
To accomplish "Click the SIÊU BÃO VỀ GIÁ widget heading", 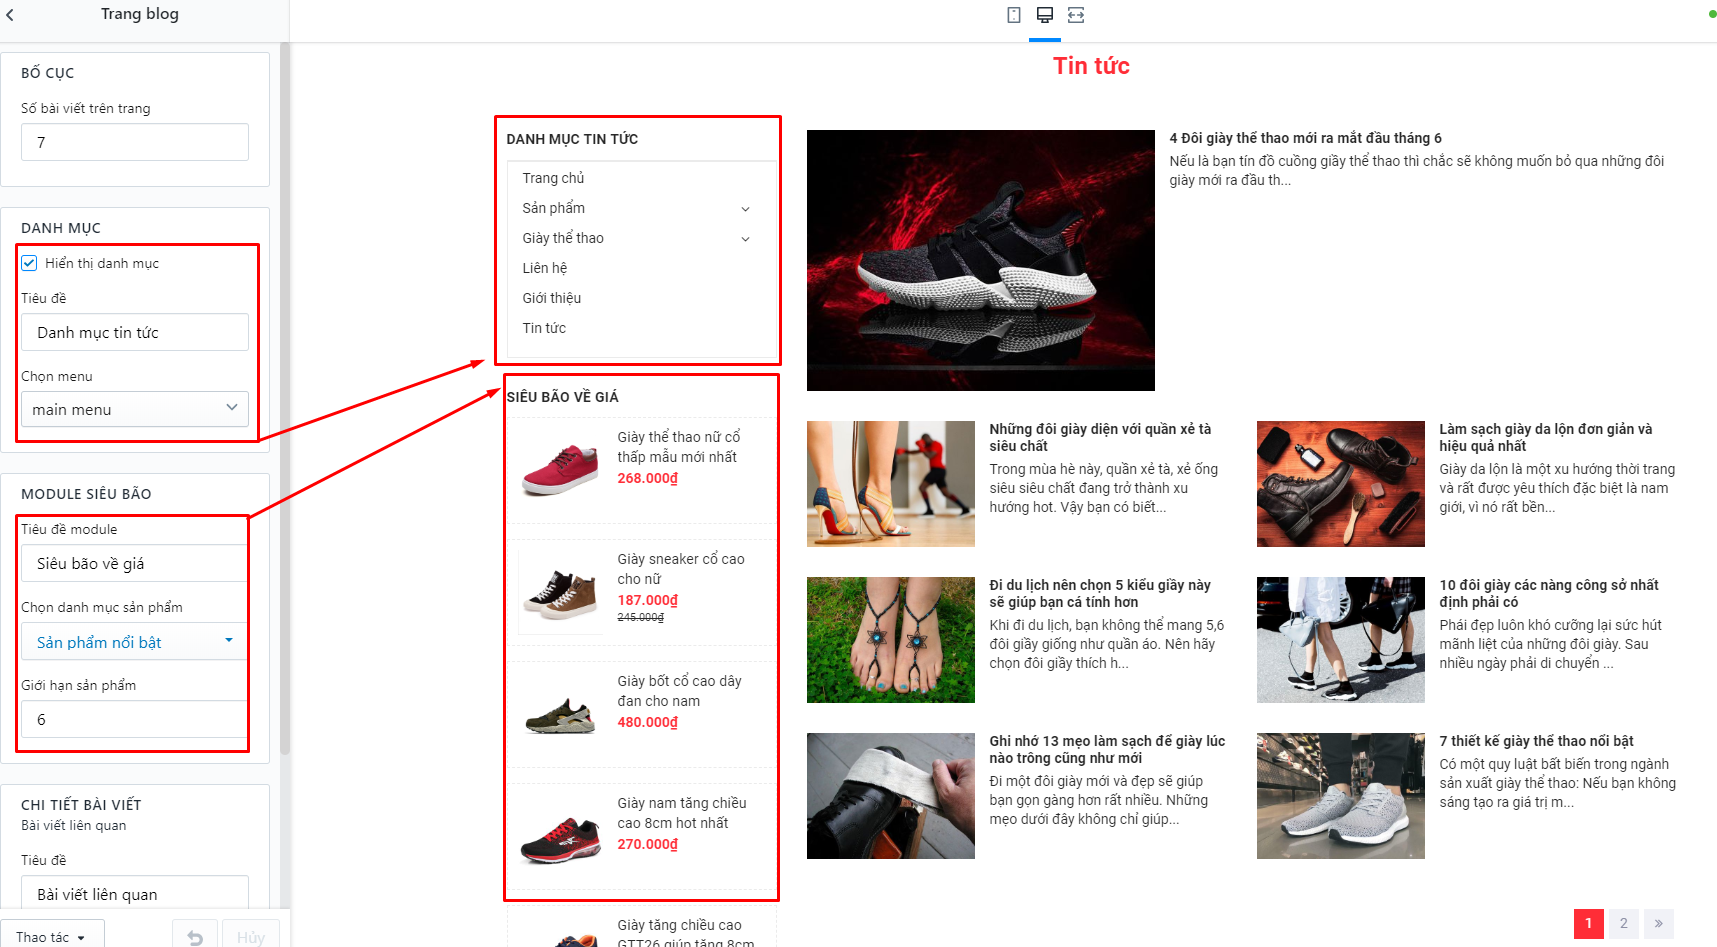I will [x=563, y=397].
